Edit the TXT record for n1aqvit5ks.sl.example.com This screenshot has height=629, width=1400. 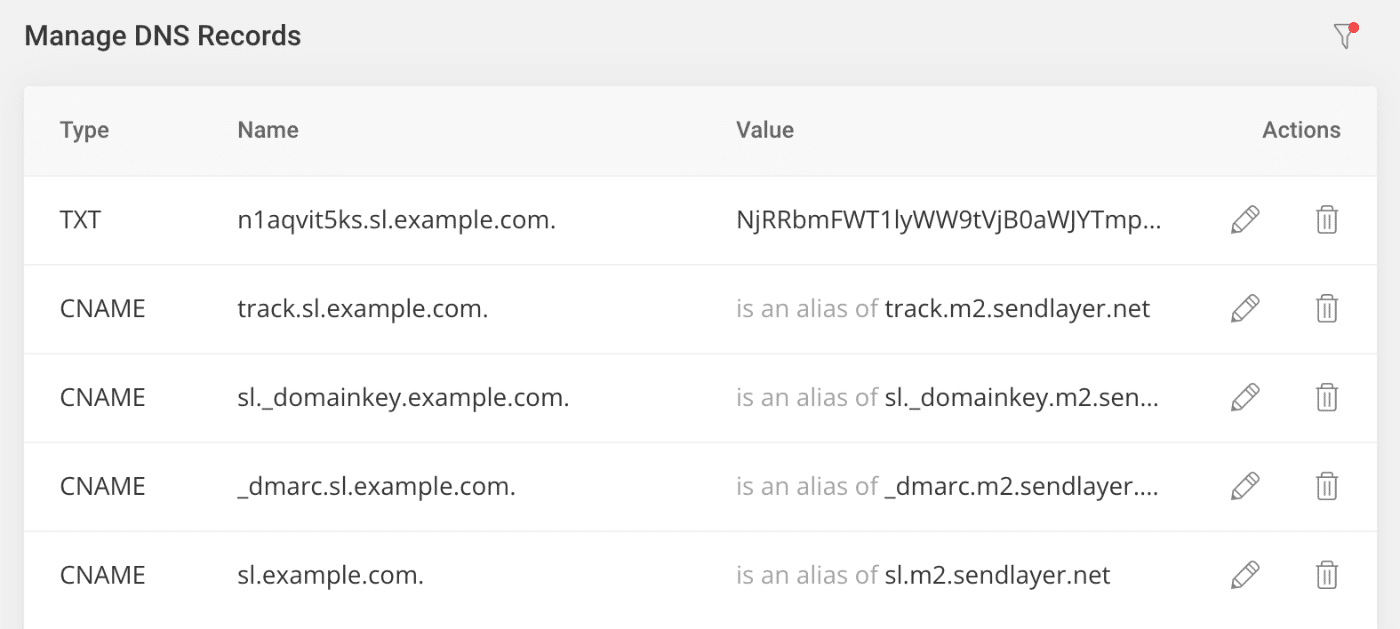(x=1243, y=219)
